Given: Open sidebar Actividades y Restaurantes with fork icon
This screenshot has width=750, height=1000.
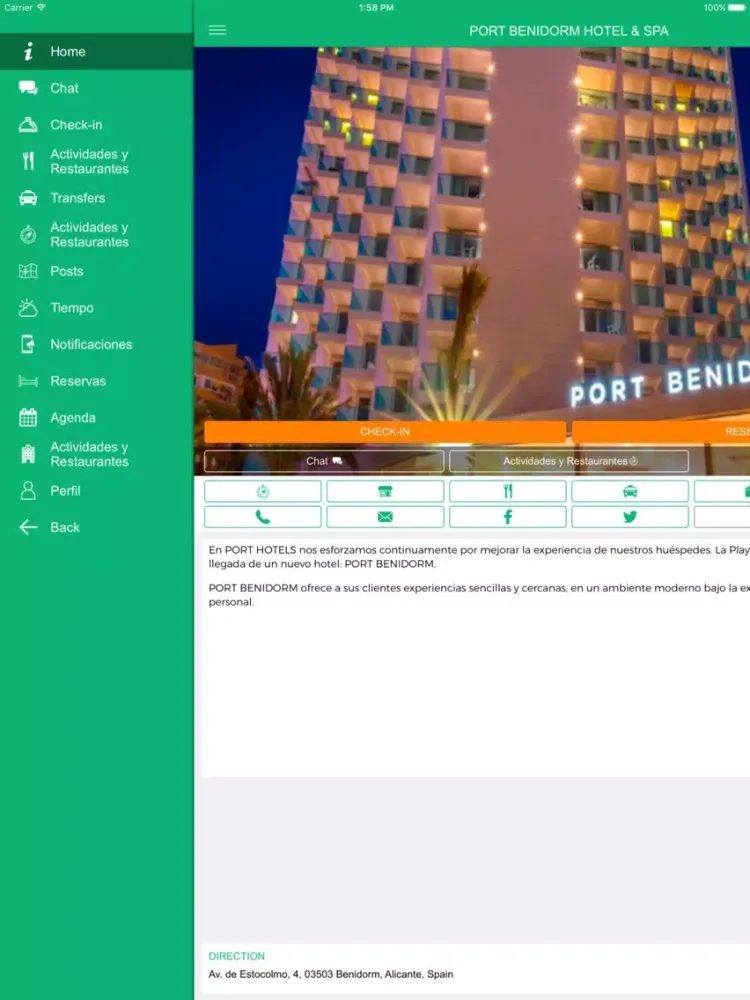Looking at the screenshot, I should pyautogui.click(x=97, y=161).
